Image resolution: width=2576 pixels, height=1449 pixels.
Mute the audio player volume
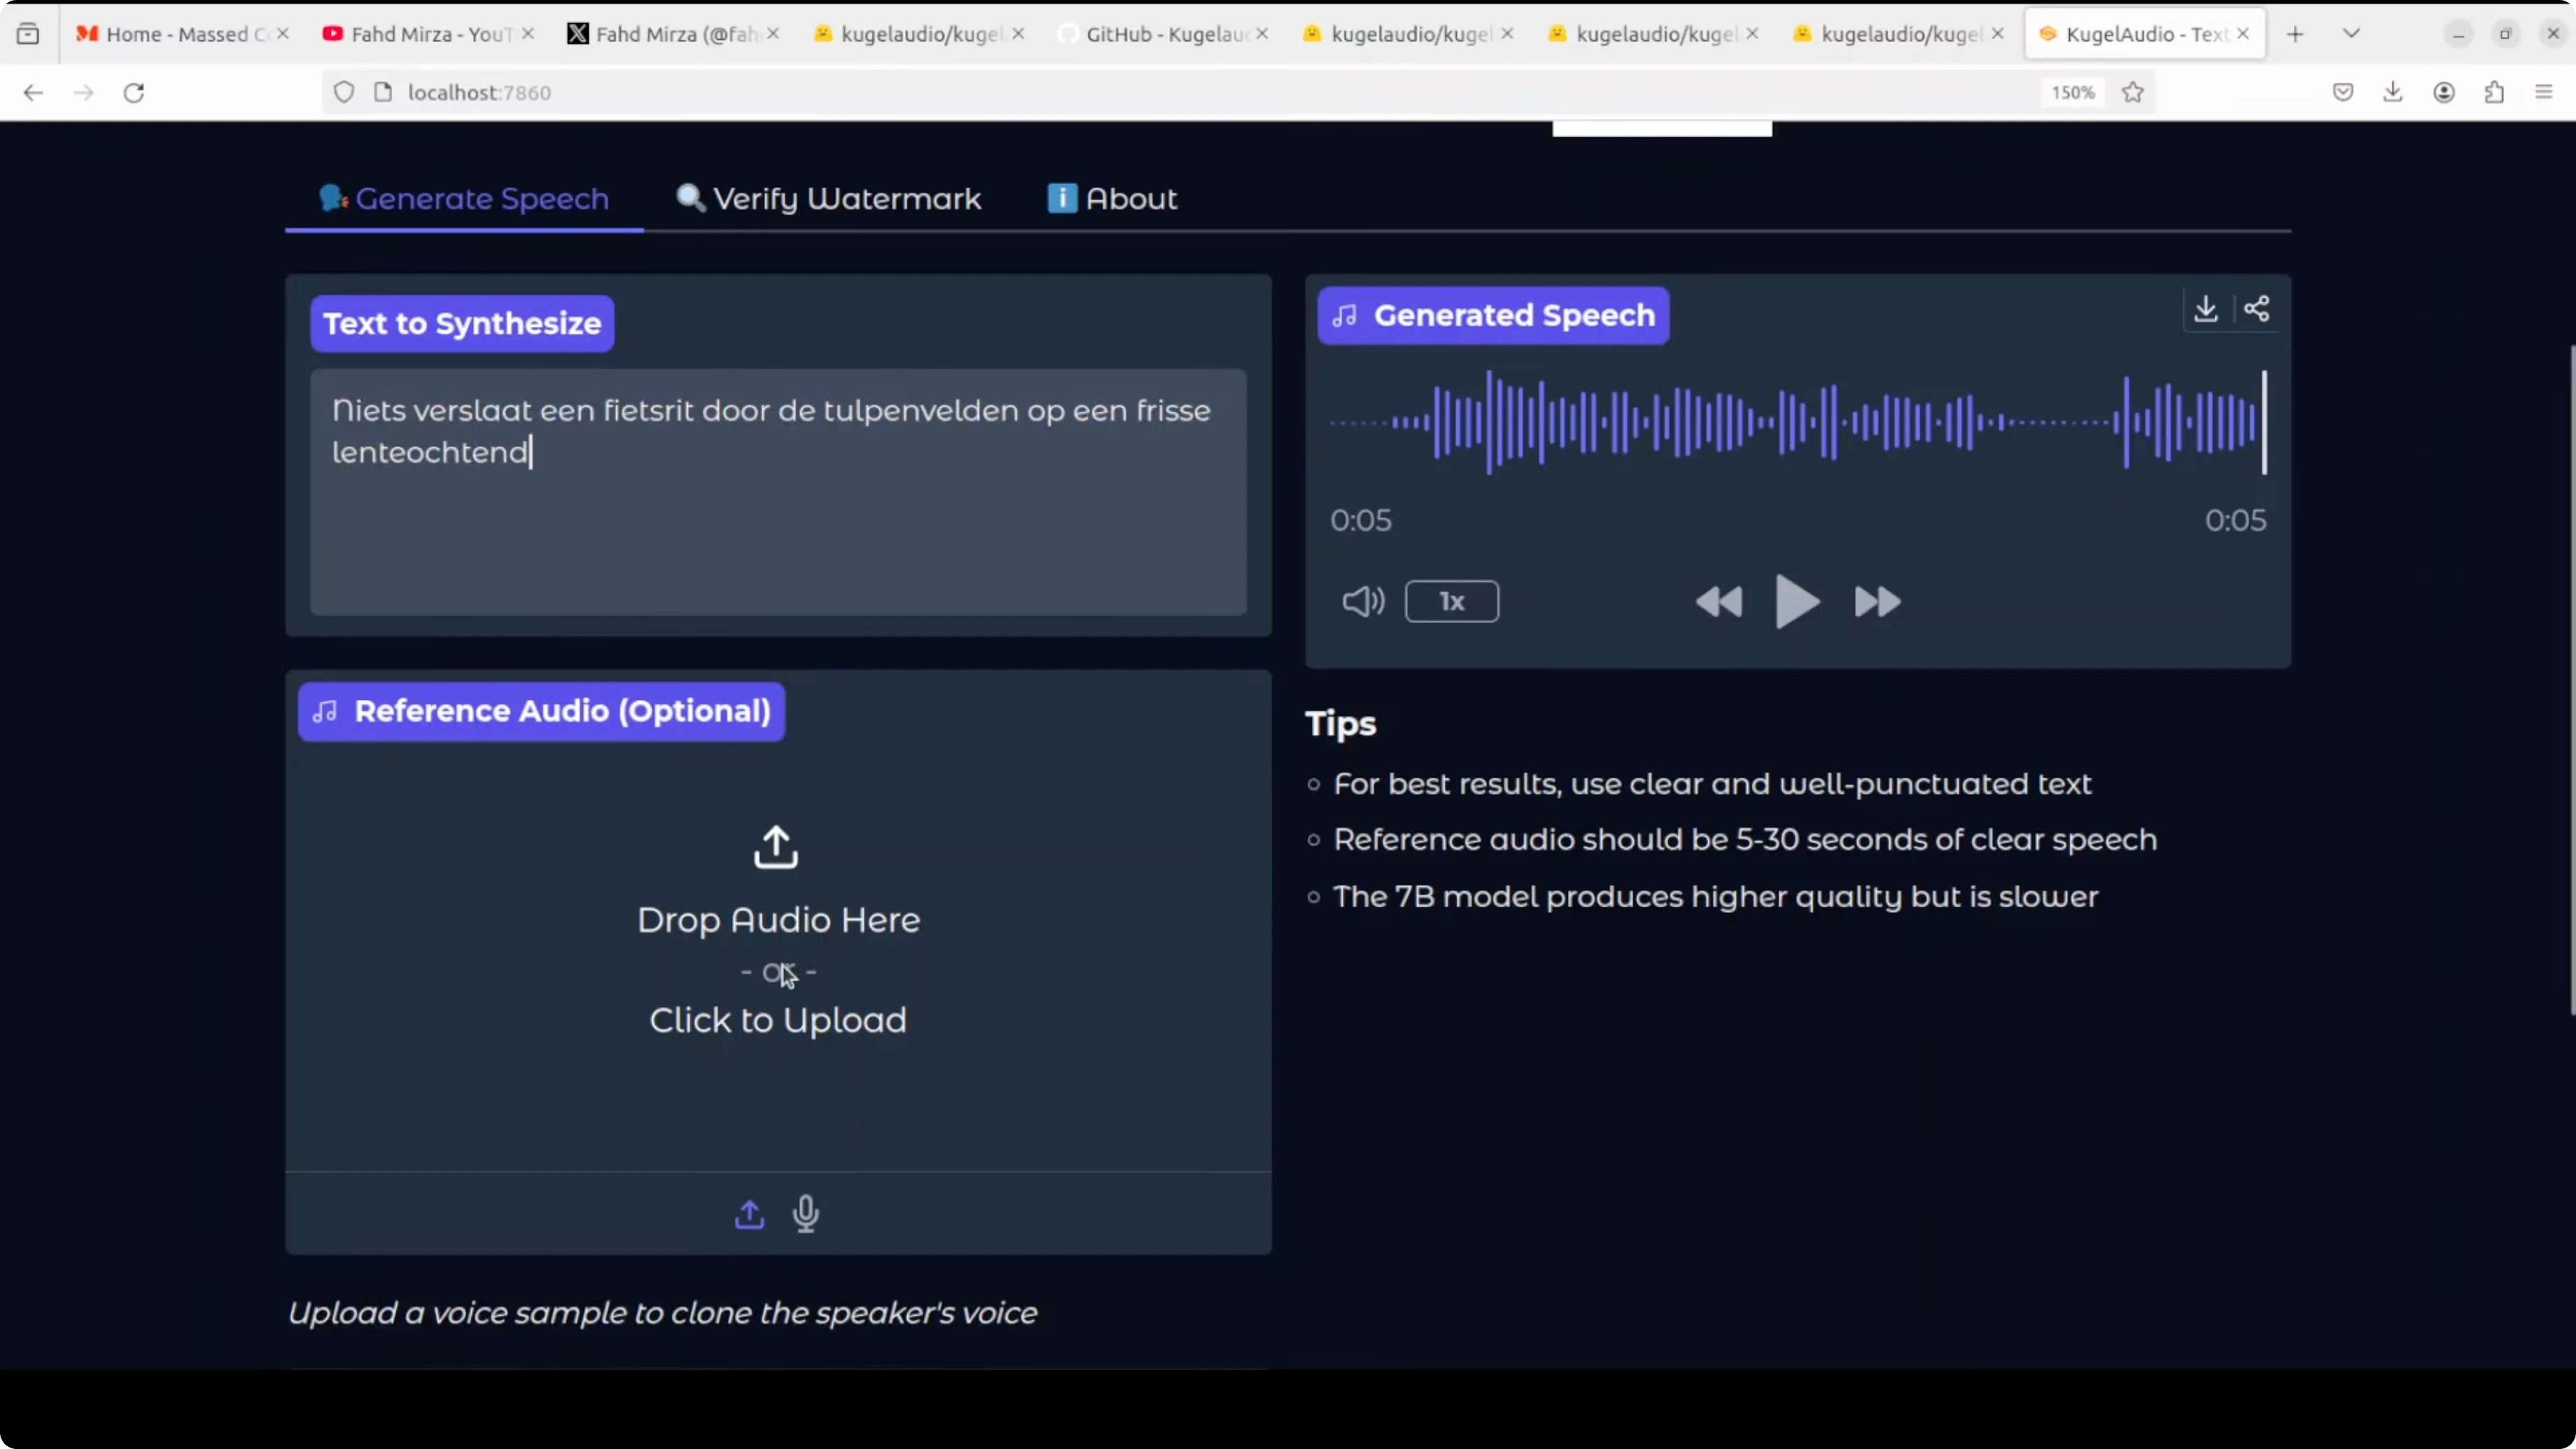tap(1362, 602)
